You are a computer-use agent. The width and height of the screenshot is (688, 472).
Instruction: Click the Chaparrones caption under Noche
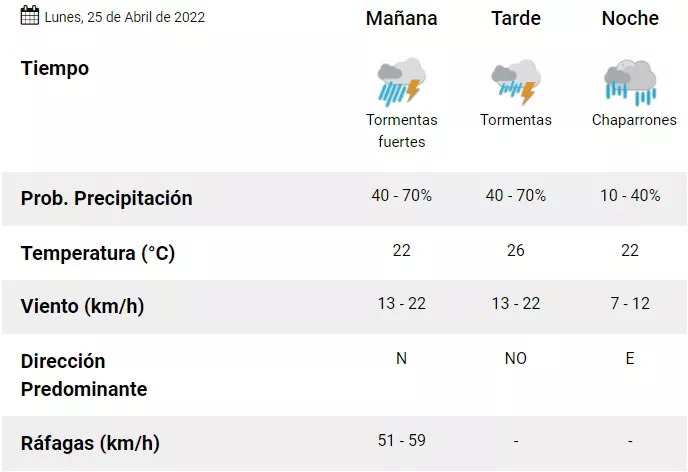tap(634, 120)
